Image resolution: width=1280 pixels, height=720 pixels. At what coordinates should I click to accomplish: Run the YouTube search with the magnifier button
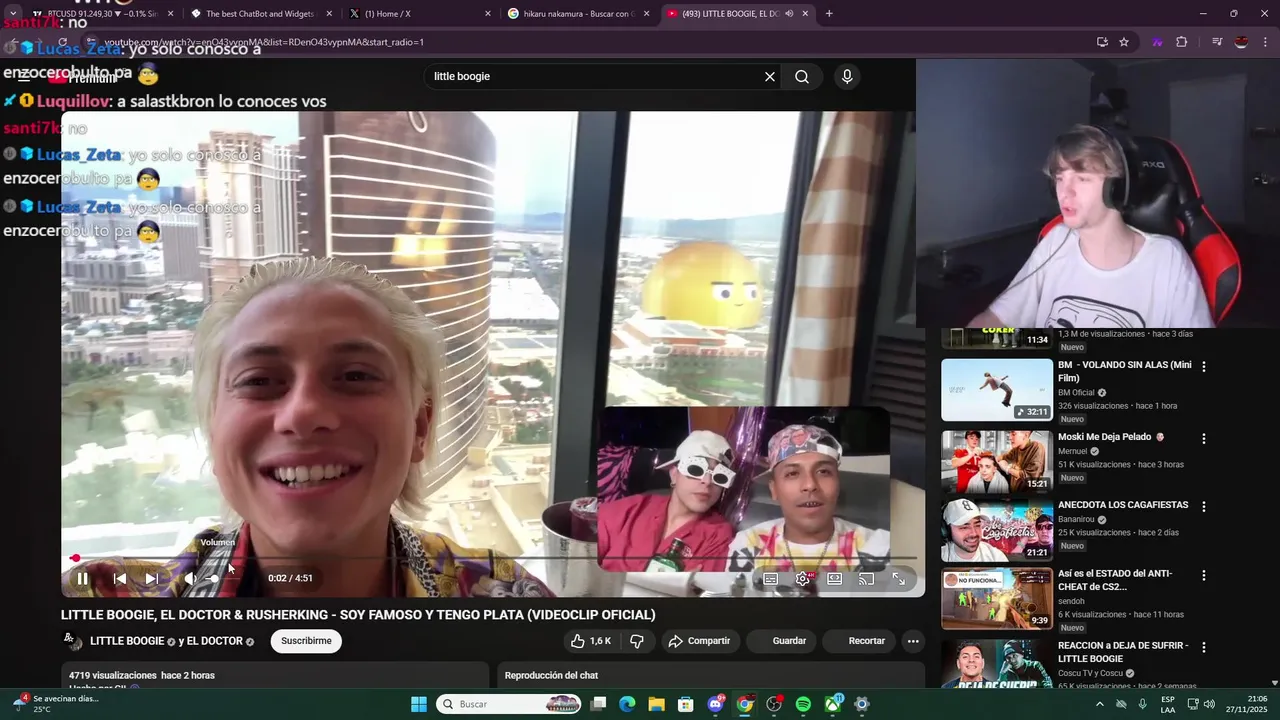tap(802, 76)
